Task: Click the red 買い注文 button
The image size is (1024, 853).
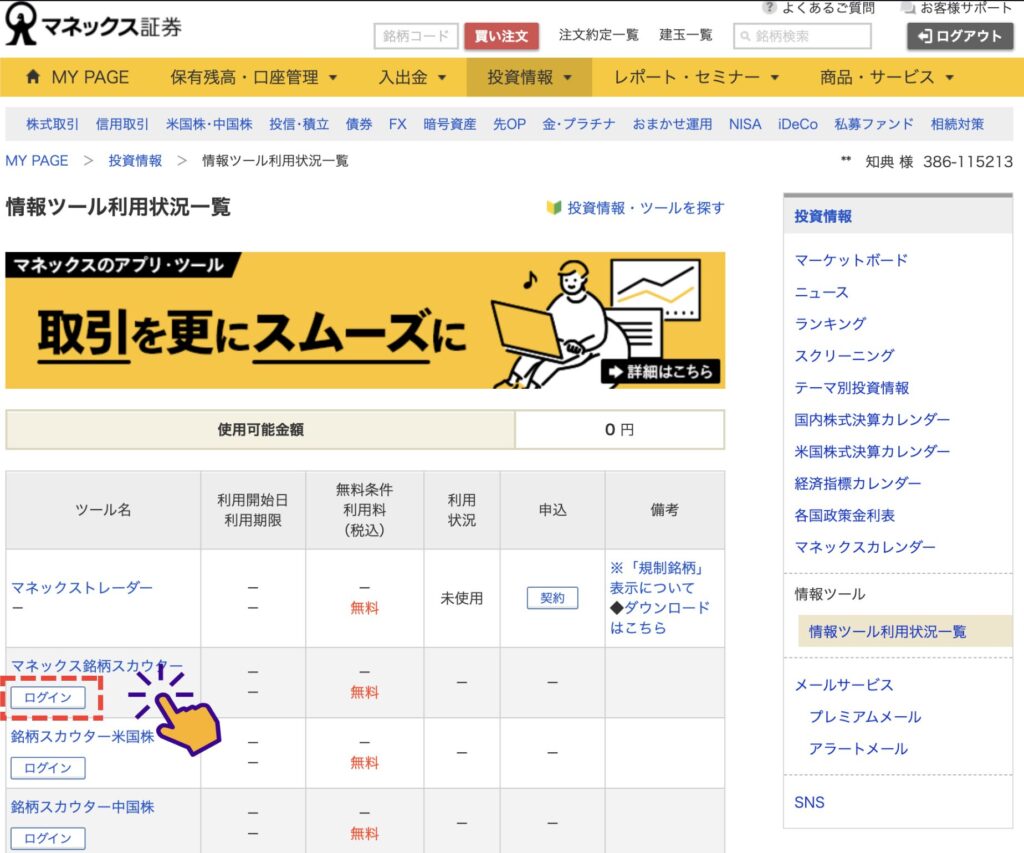Action: click(502, 36)
